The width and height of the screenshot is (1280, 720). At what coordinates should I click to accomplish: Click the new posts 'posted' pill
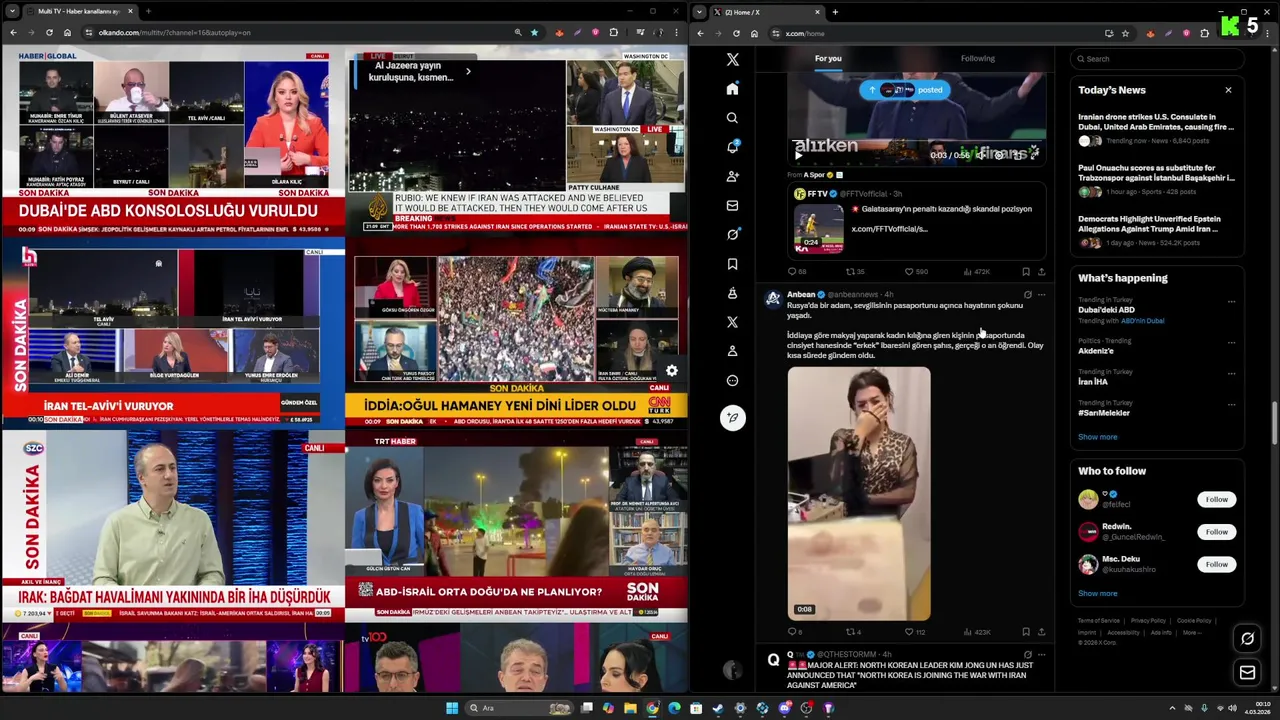(905, 90)
